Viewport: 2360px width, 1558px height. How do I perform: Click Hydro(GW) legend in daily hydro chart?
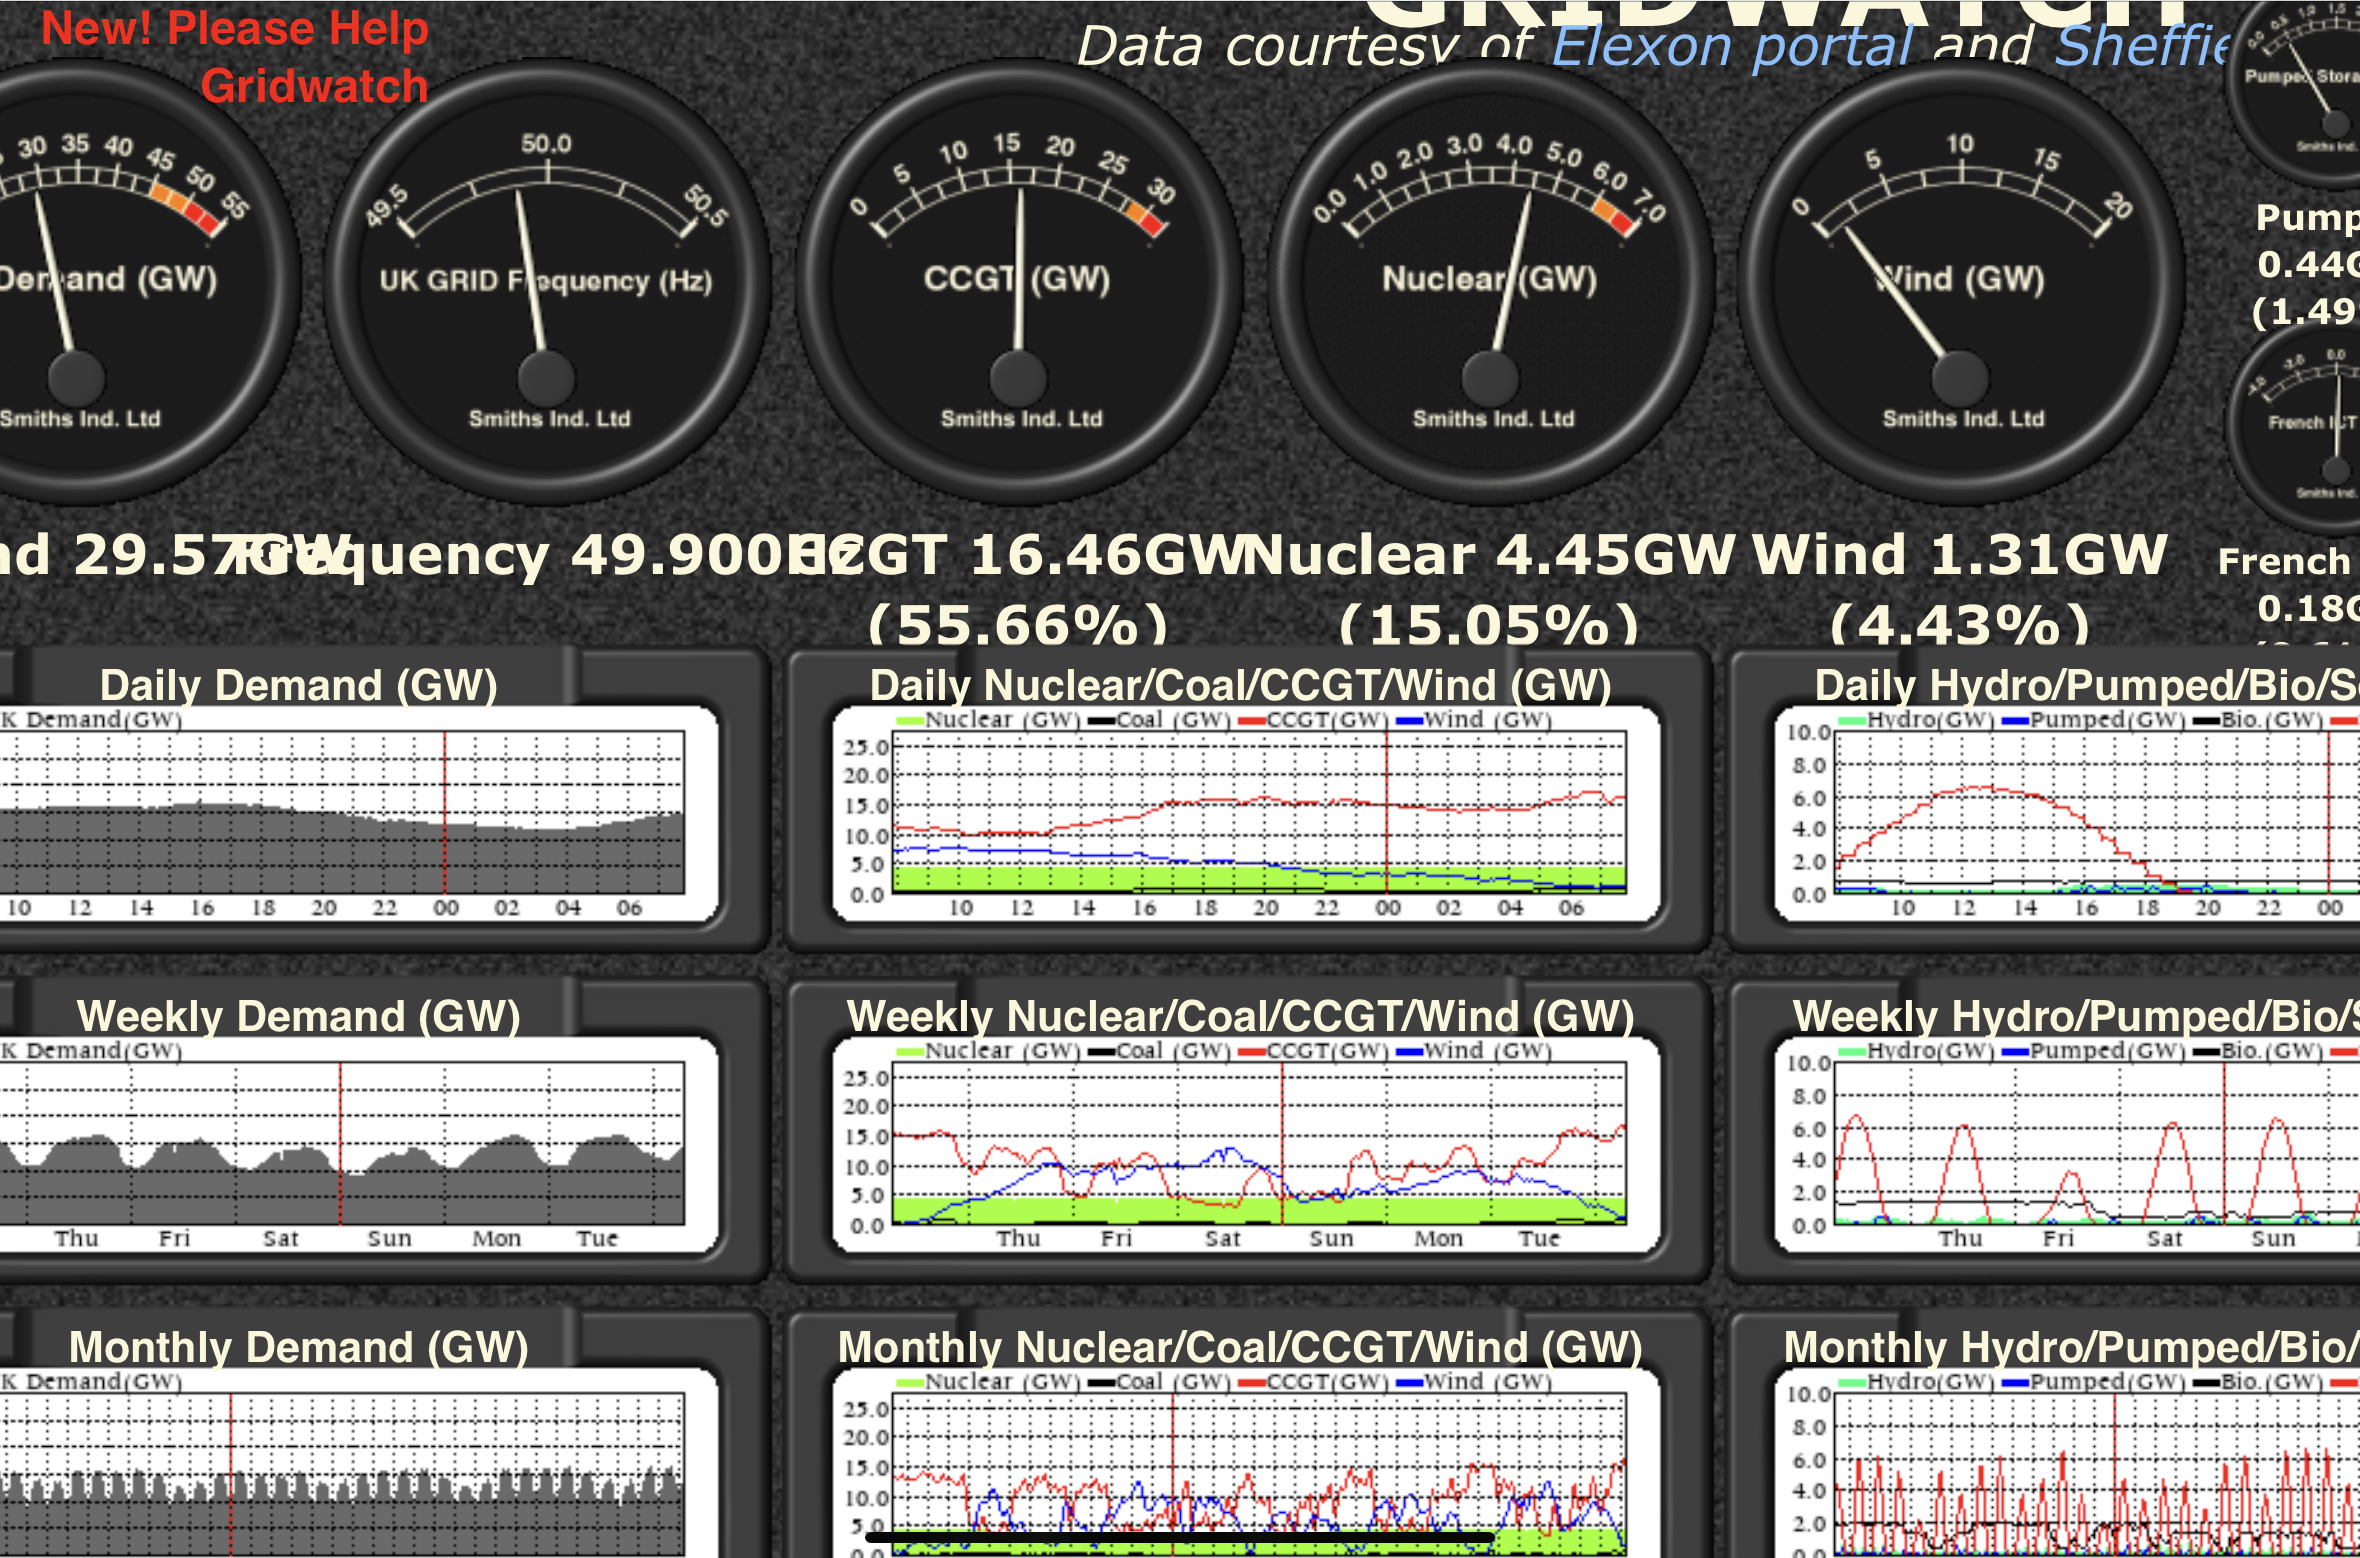point(1916,720)
